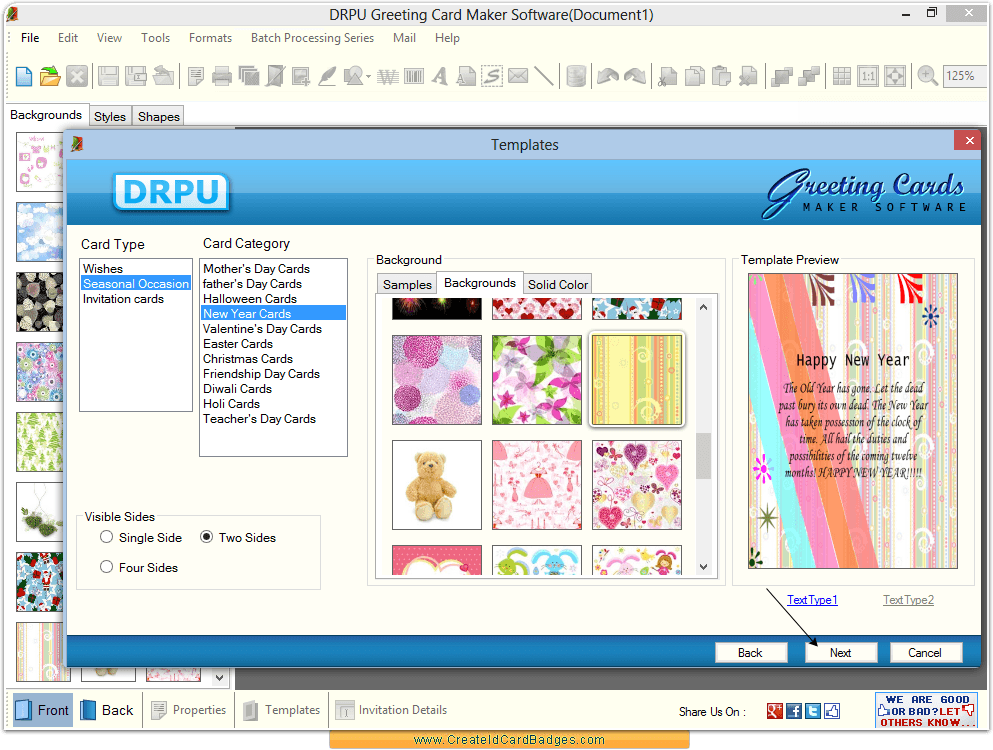
Task: Open a file with the folder icon
Action: [50, 77]
